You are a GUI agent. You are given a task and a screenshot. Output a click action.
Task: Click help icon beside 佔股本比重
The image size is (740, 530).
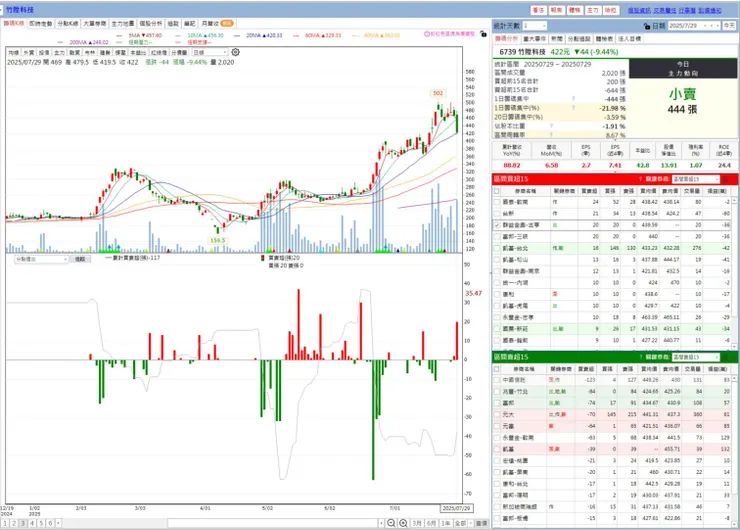pyautogui.click(x=551, y=126)
